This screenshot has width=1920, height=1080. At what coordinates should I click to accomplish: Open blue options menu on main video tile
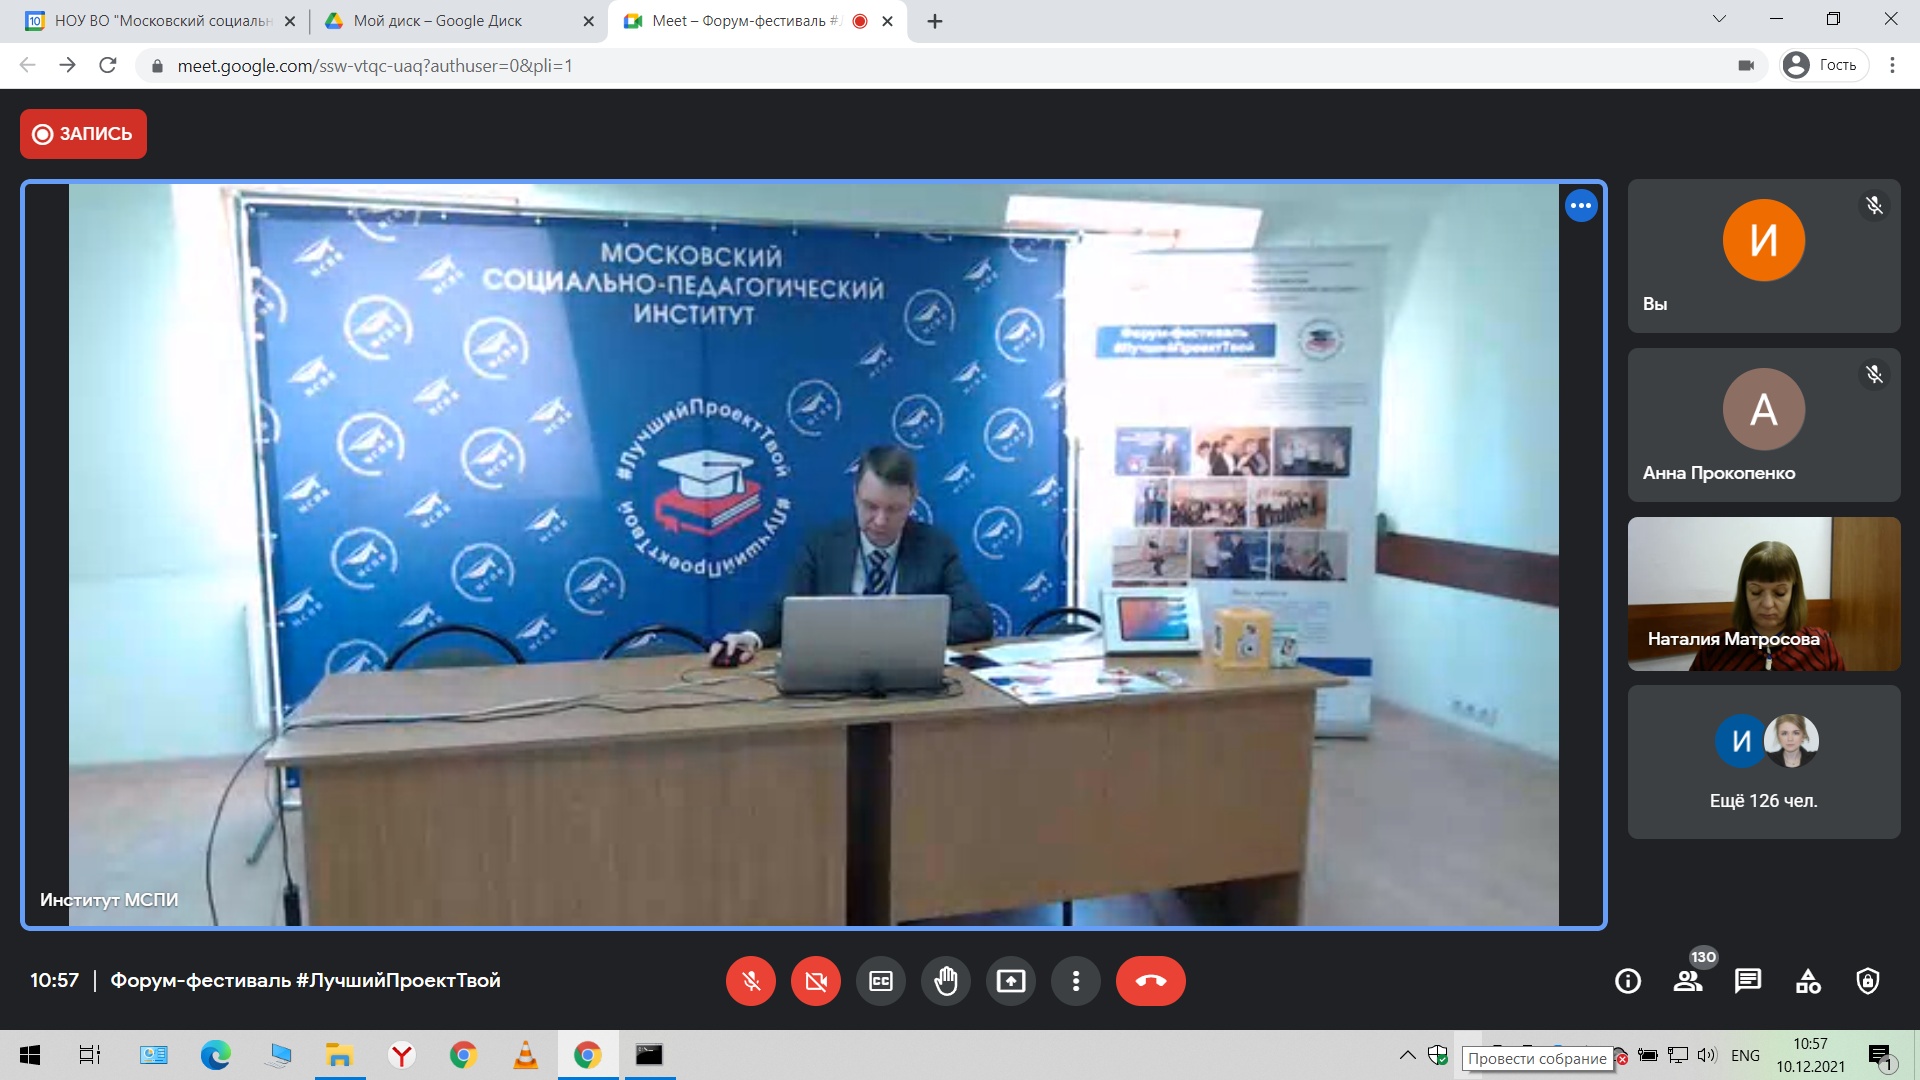click(1581, 206)
